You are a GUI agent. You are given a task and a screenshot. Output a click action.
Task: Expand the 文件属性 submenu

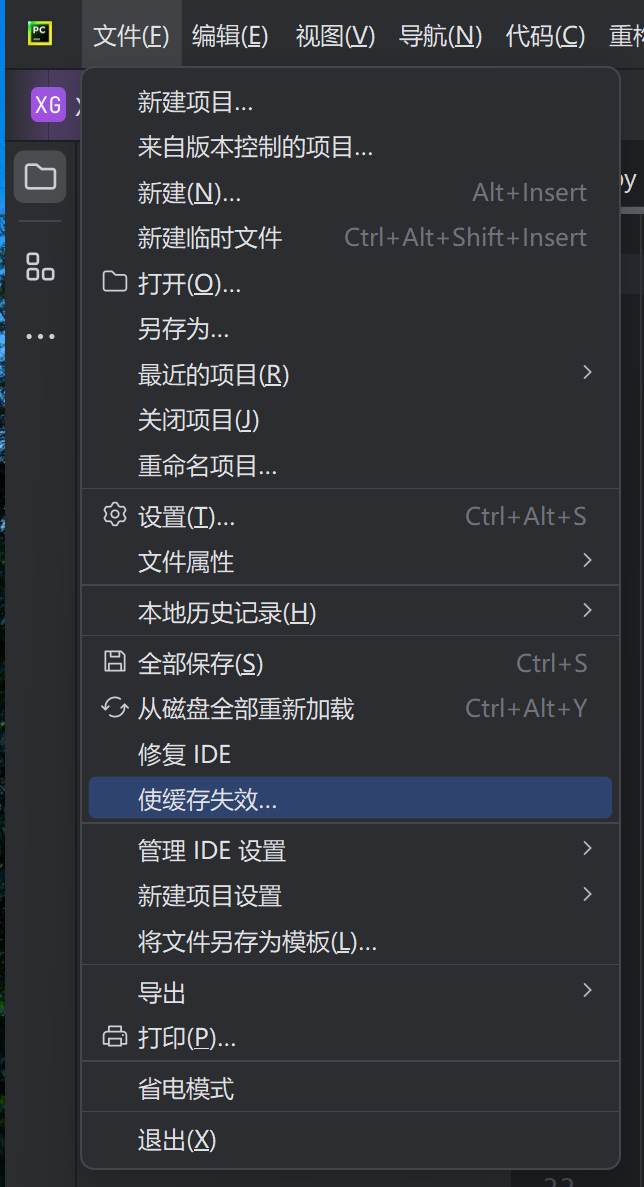coord(350,561)
